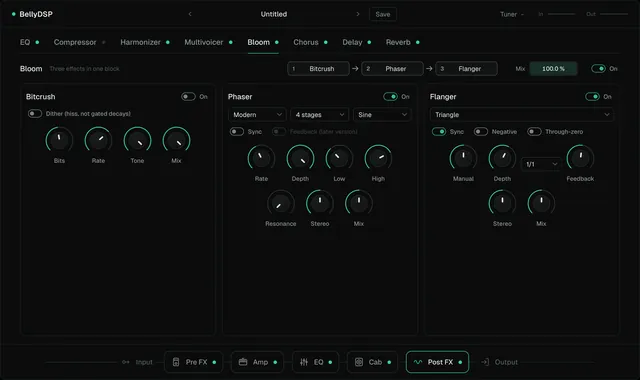Open Phaser Sine waveform dropdown
Viewport: 640px width, 380px height.
tap(382, 115)
